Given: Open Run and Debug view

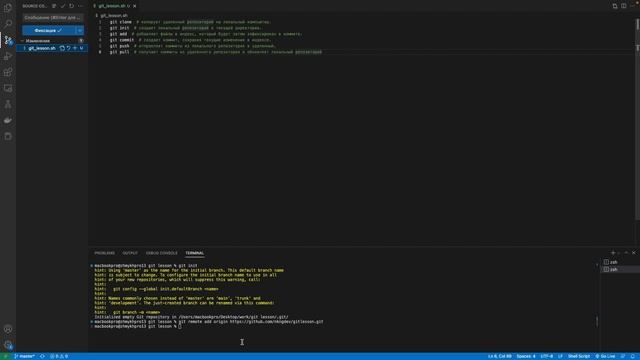Looking at the screenshot, I should [x=8, y=56].
